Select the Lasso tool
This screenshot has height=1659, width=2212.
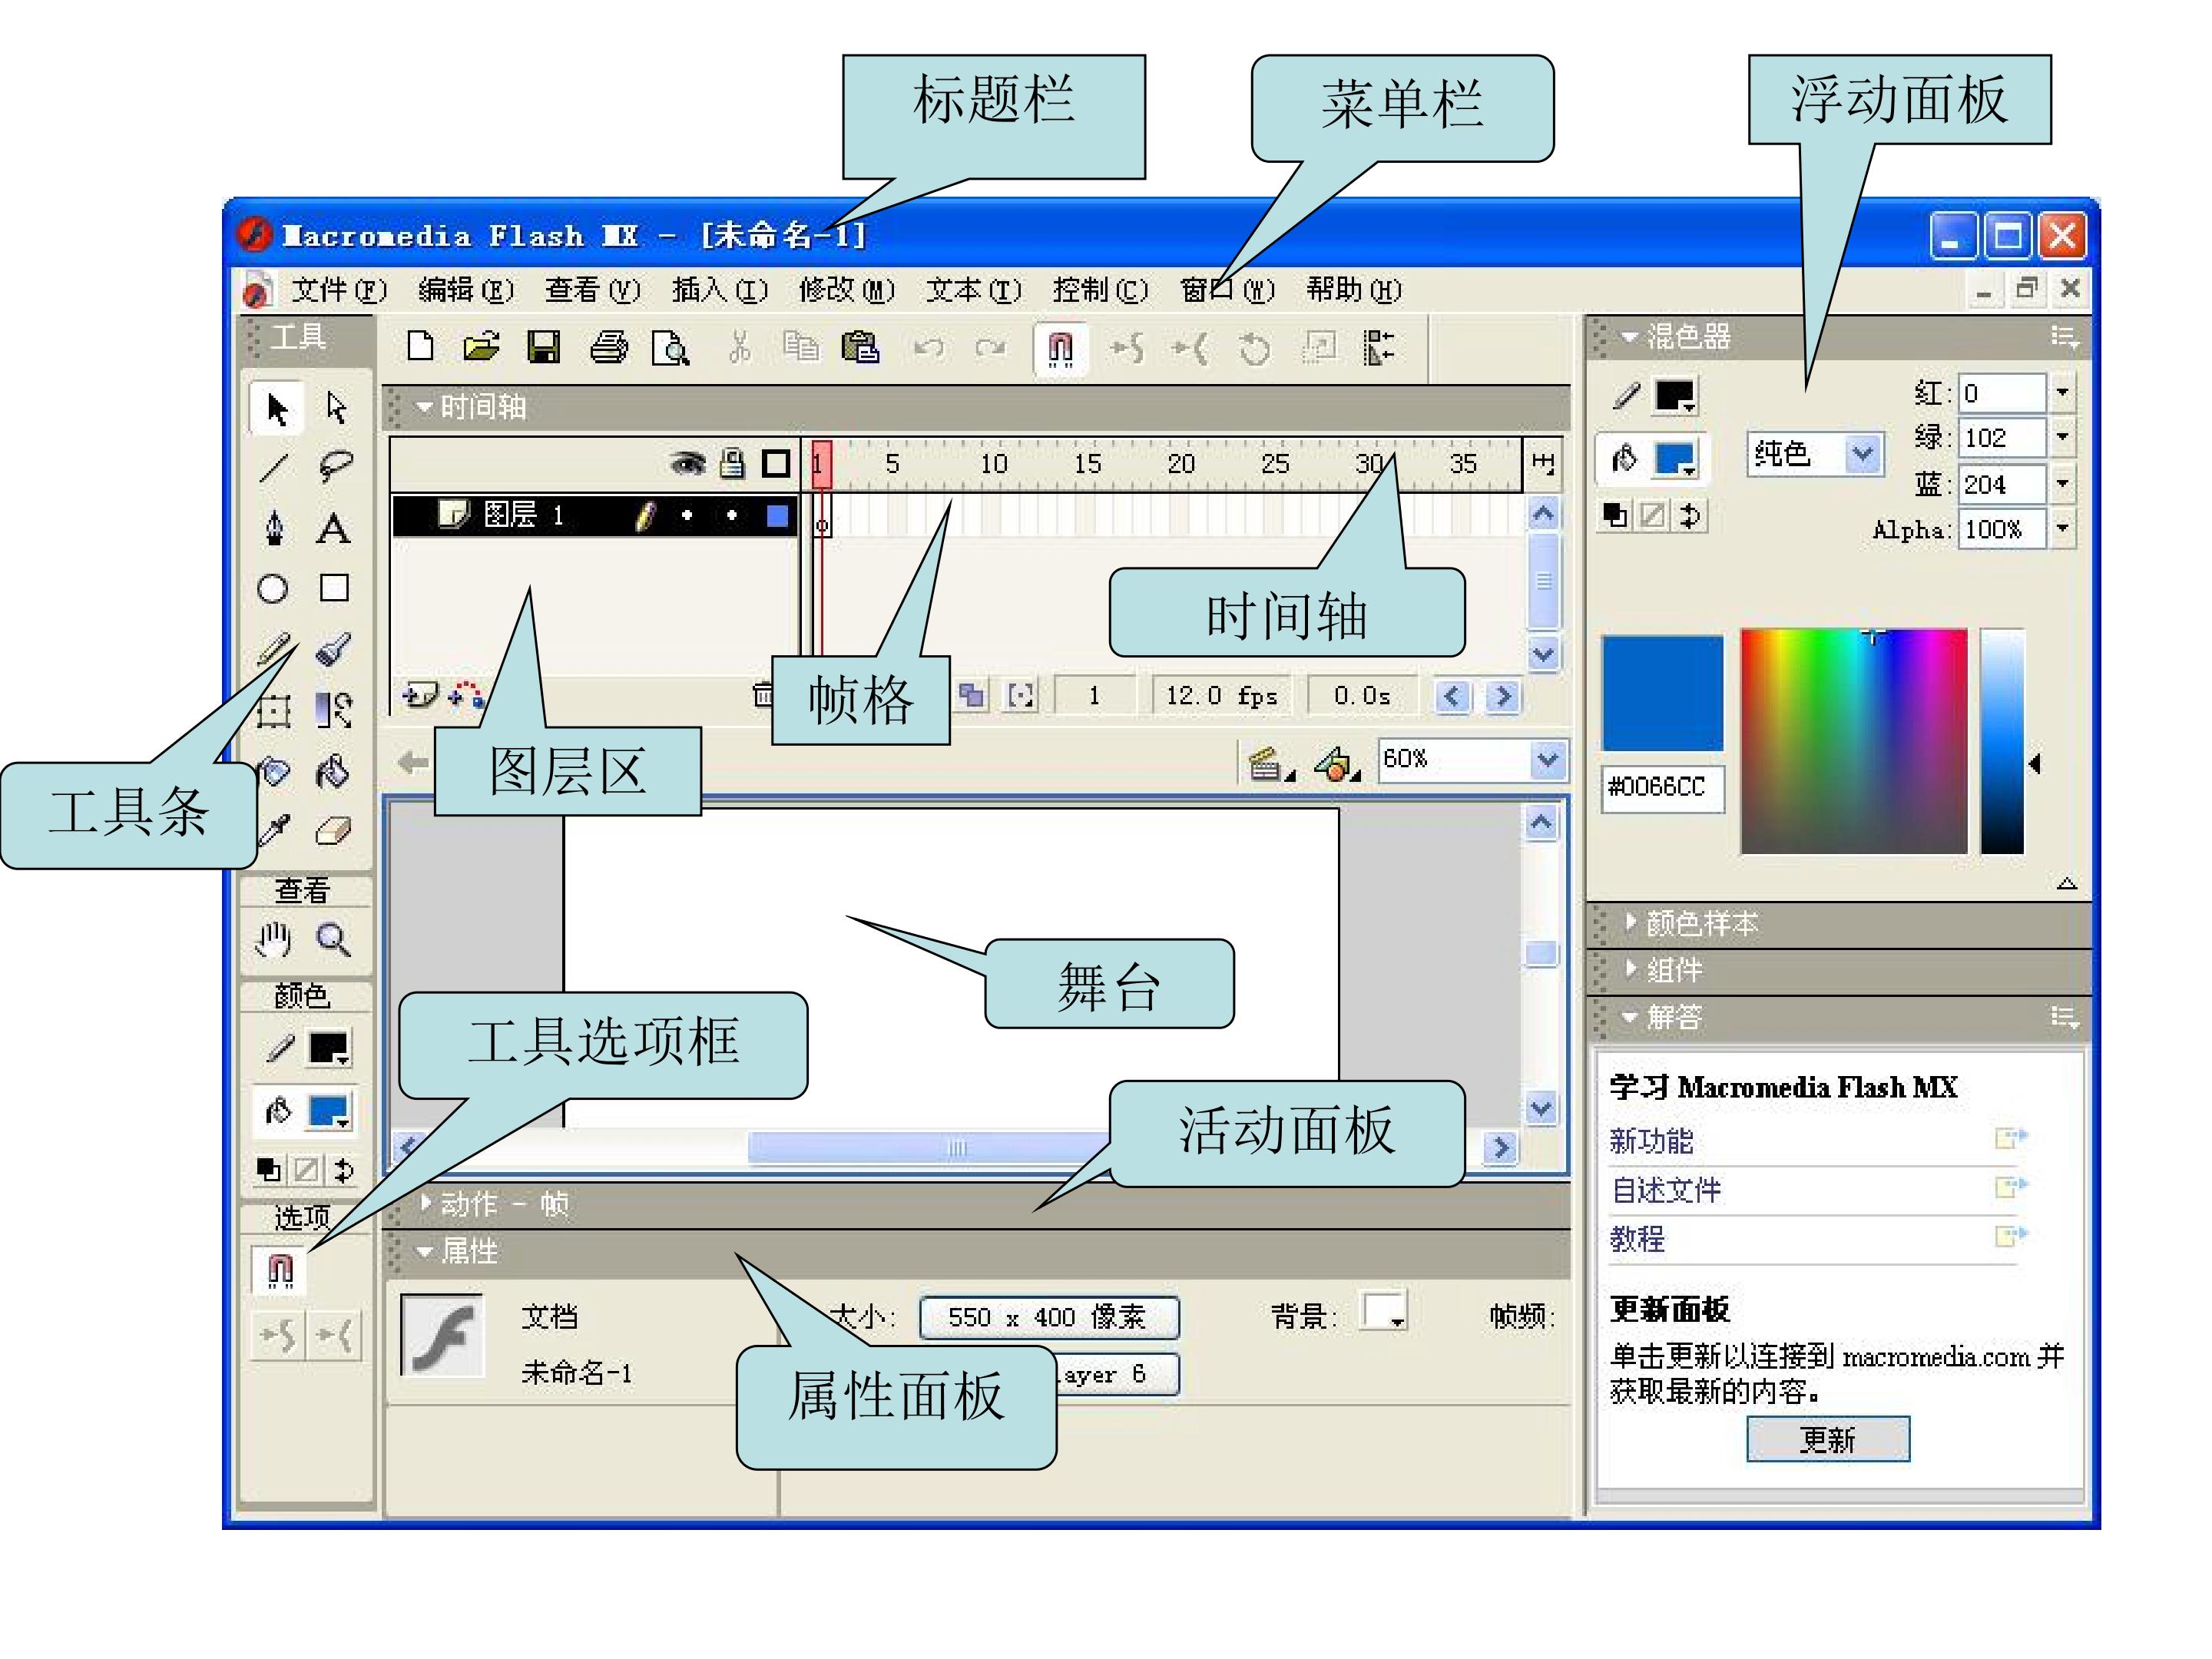click(335, 466)
